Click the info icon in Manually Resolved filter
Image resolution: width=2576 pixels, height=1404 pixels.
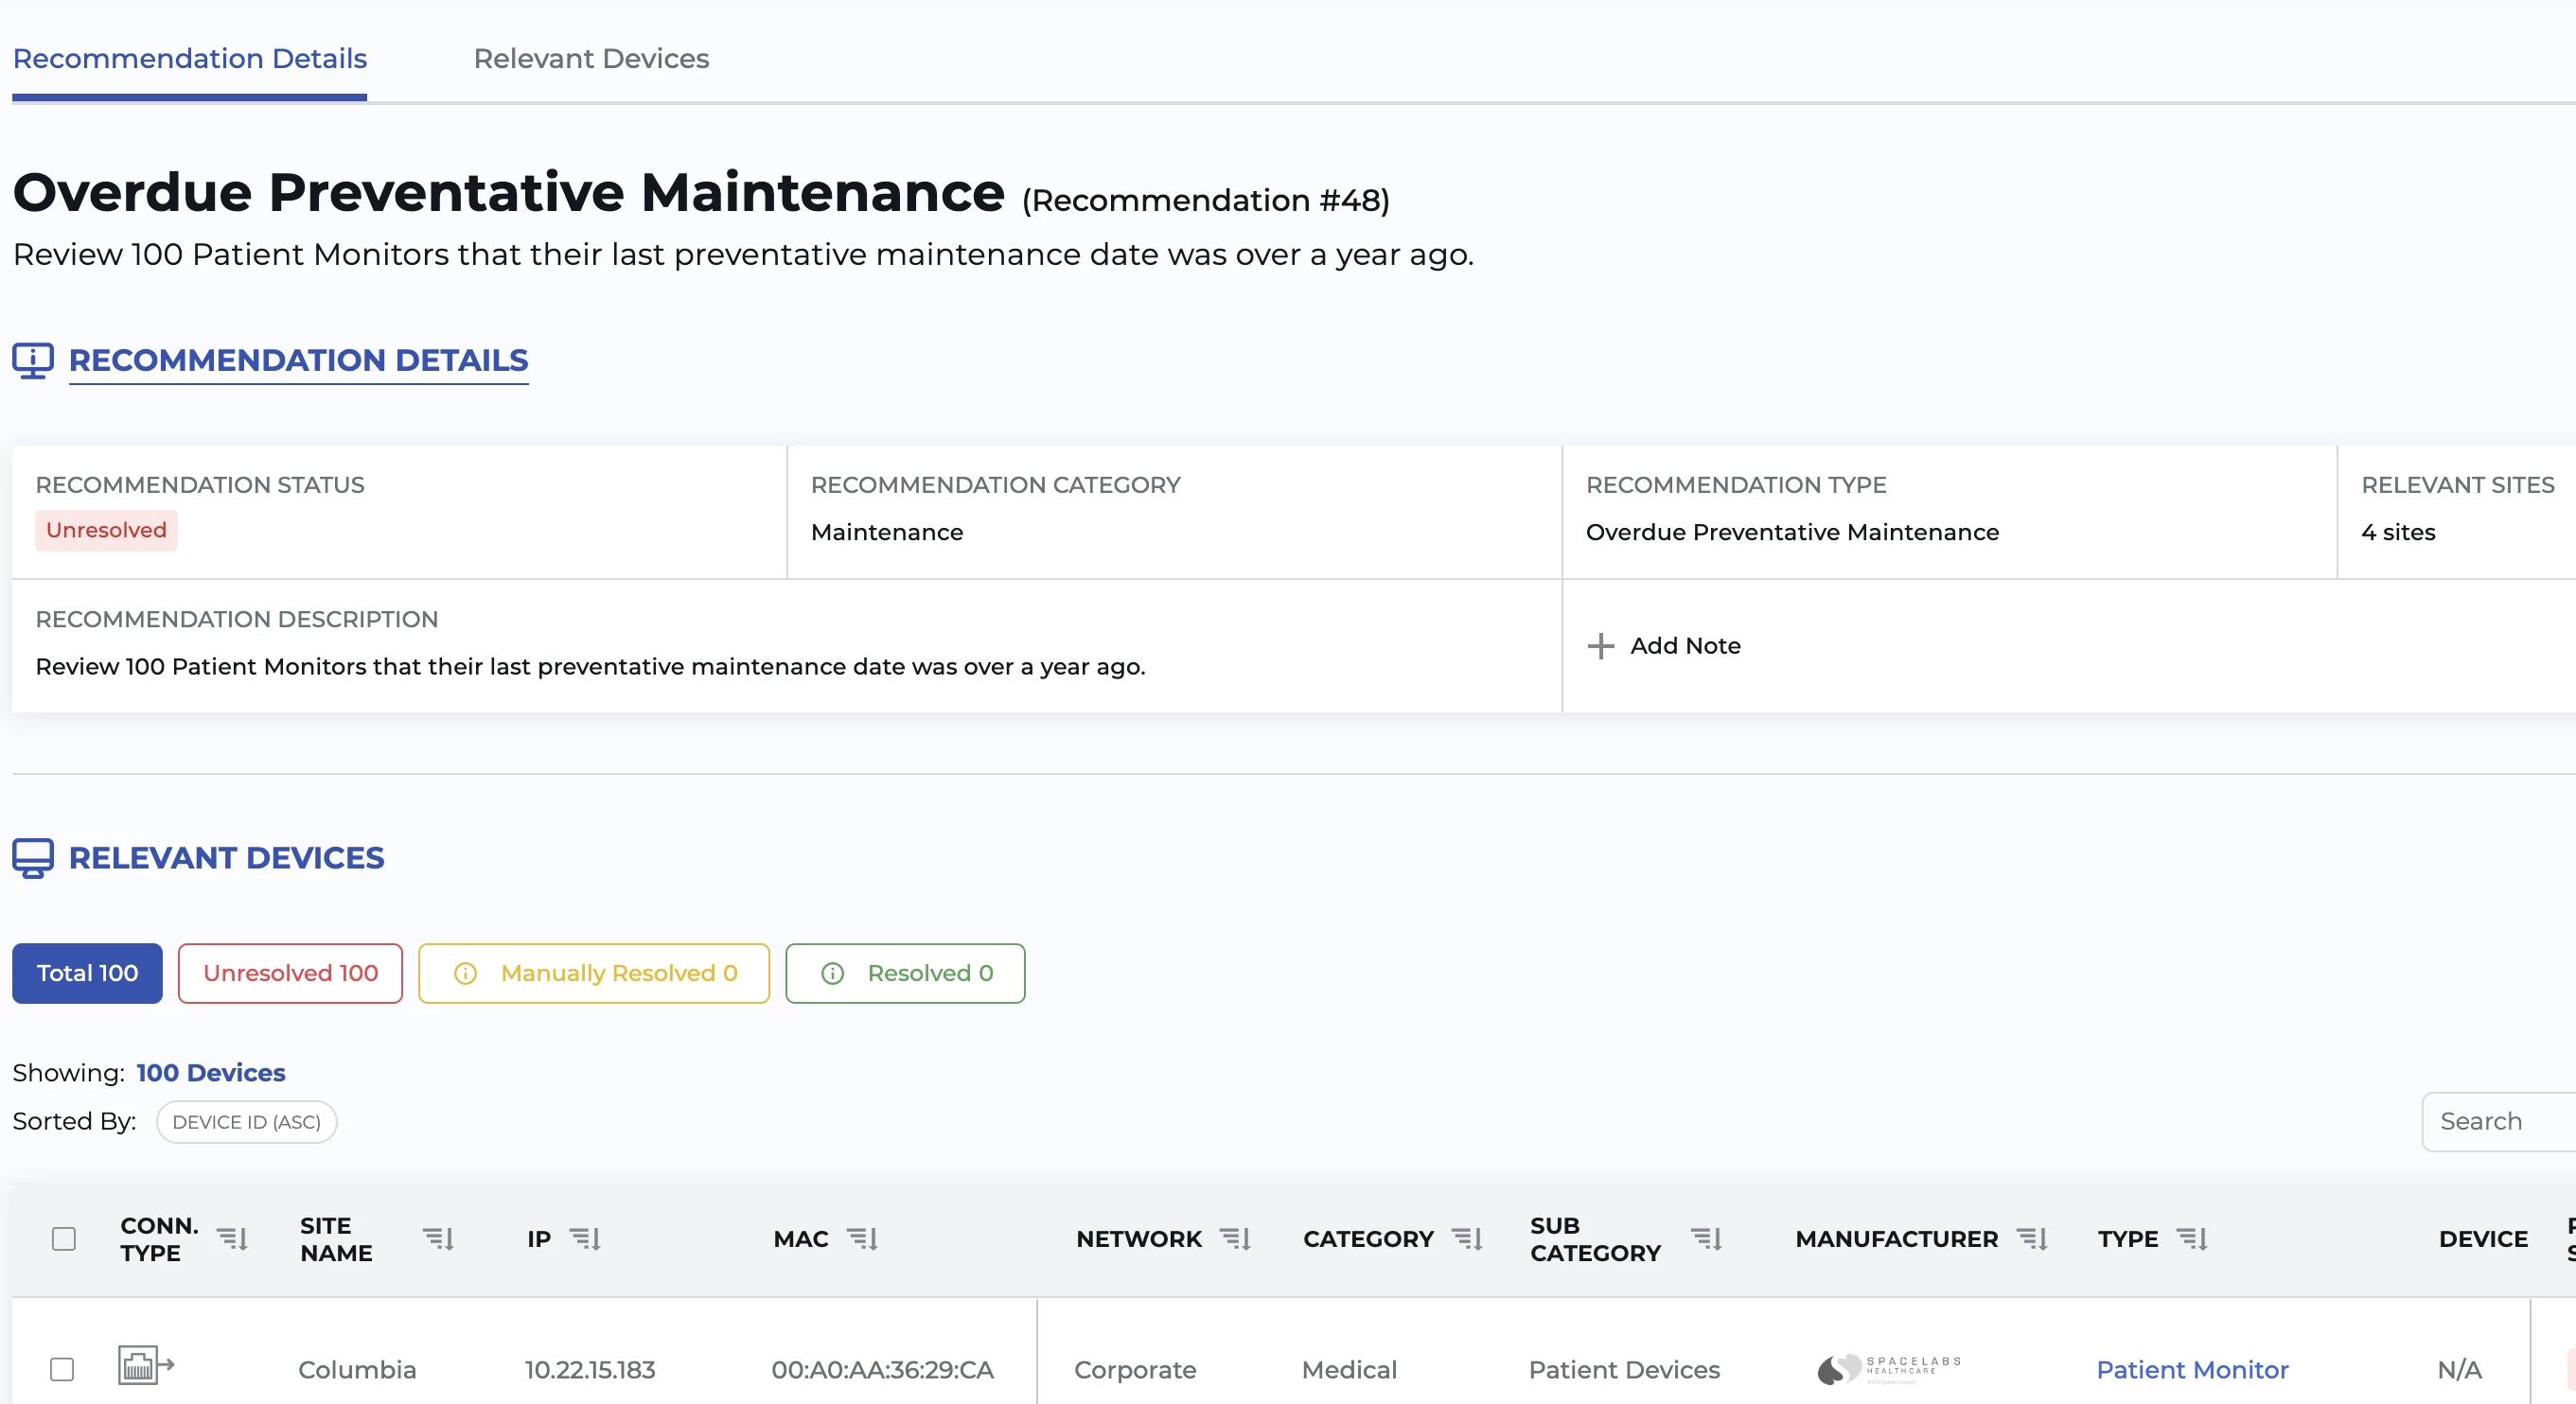[x=465, y=973]
